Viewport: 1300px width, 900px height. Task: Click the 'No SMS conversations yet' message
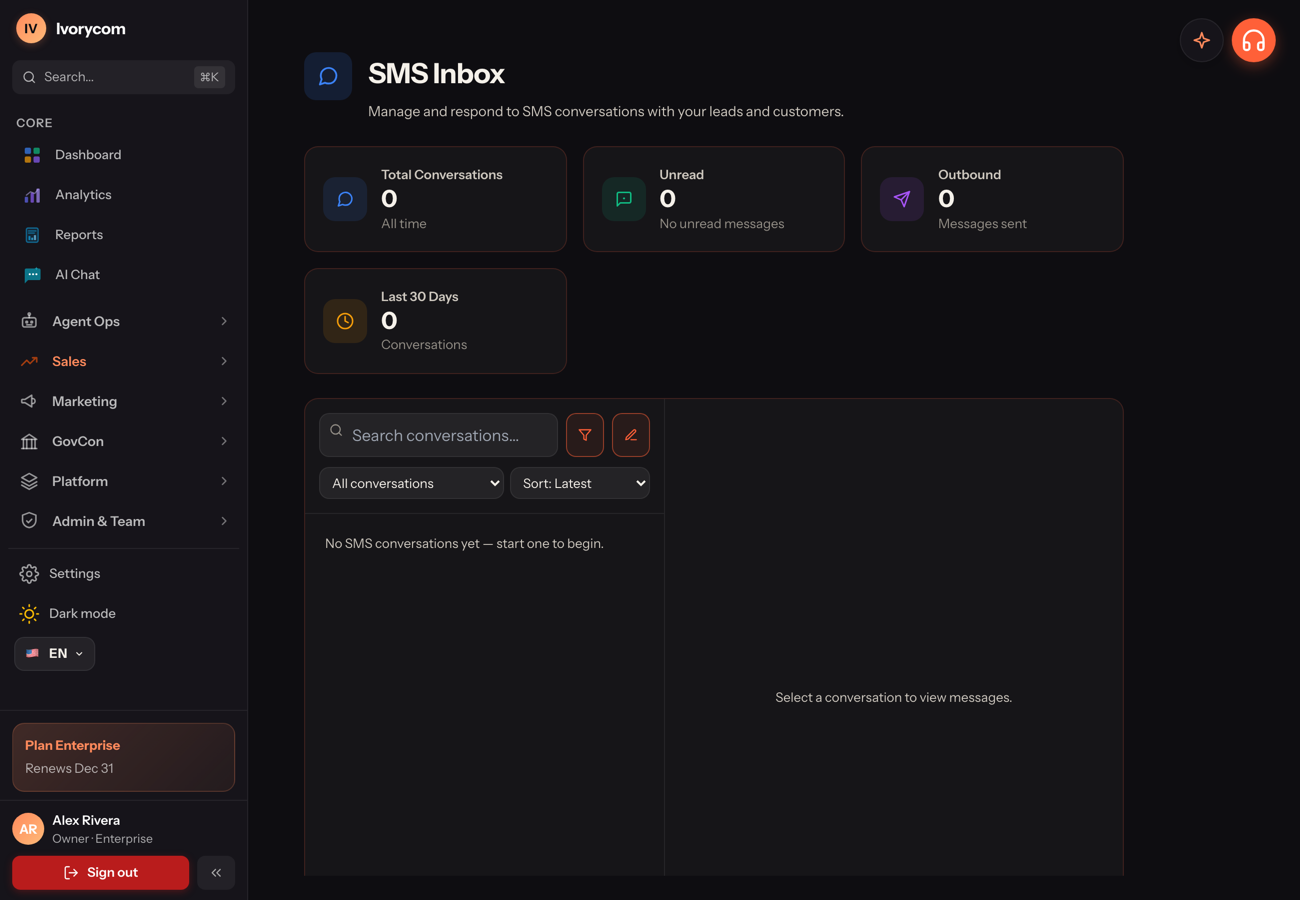tap(464, 544)
